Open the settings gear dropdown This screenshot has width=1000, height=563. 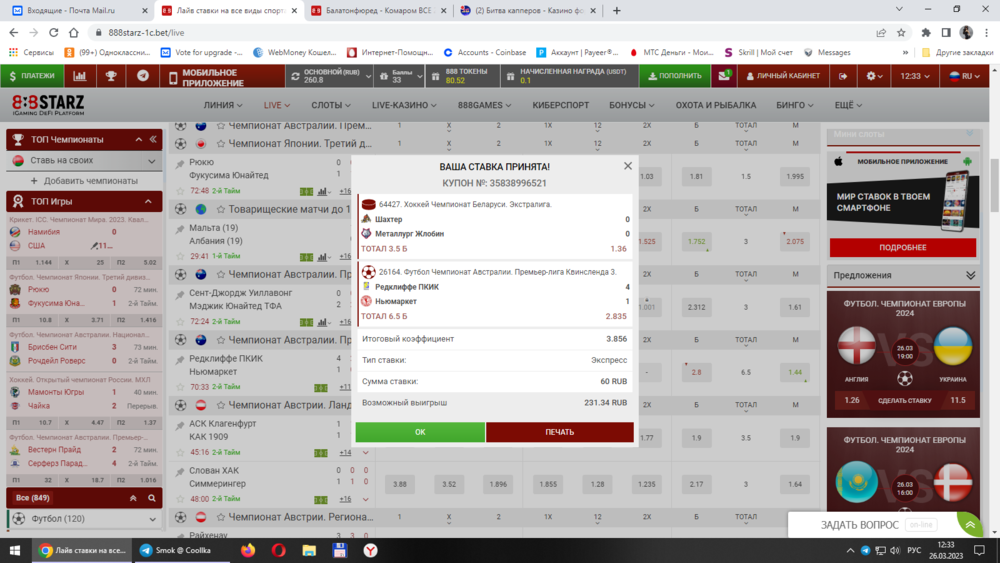pos(874,76)
